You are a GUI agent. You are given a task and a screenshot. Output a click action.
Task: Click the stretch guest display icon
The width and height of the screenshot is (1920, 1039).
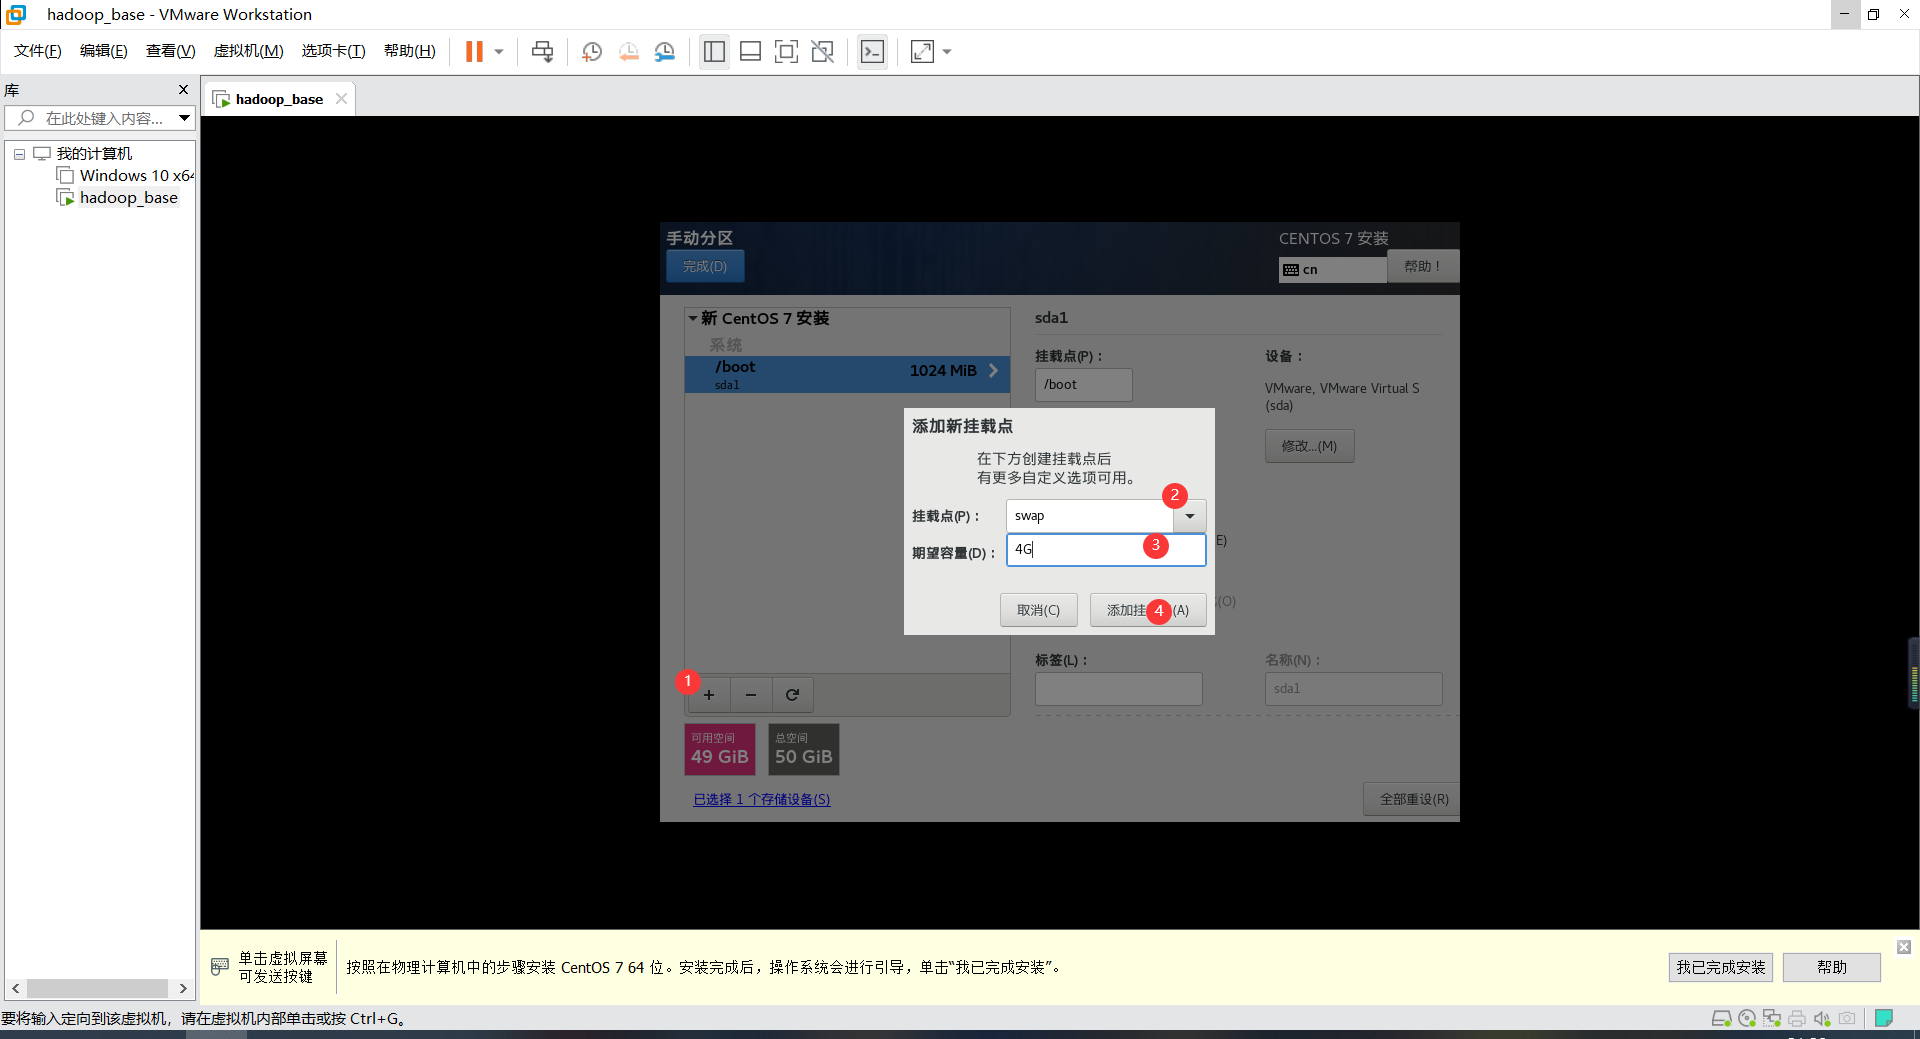922,51
